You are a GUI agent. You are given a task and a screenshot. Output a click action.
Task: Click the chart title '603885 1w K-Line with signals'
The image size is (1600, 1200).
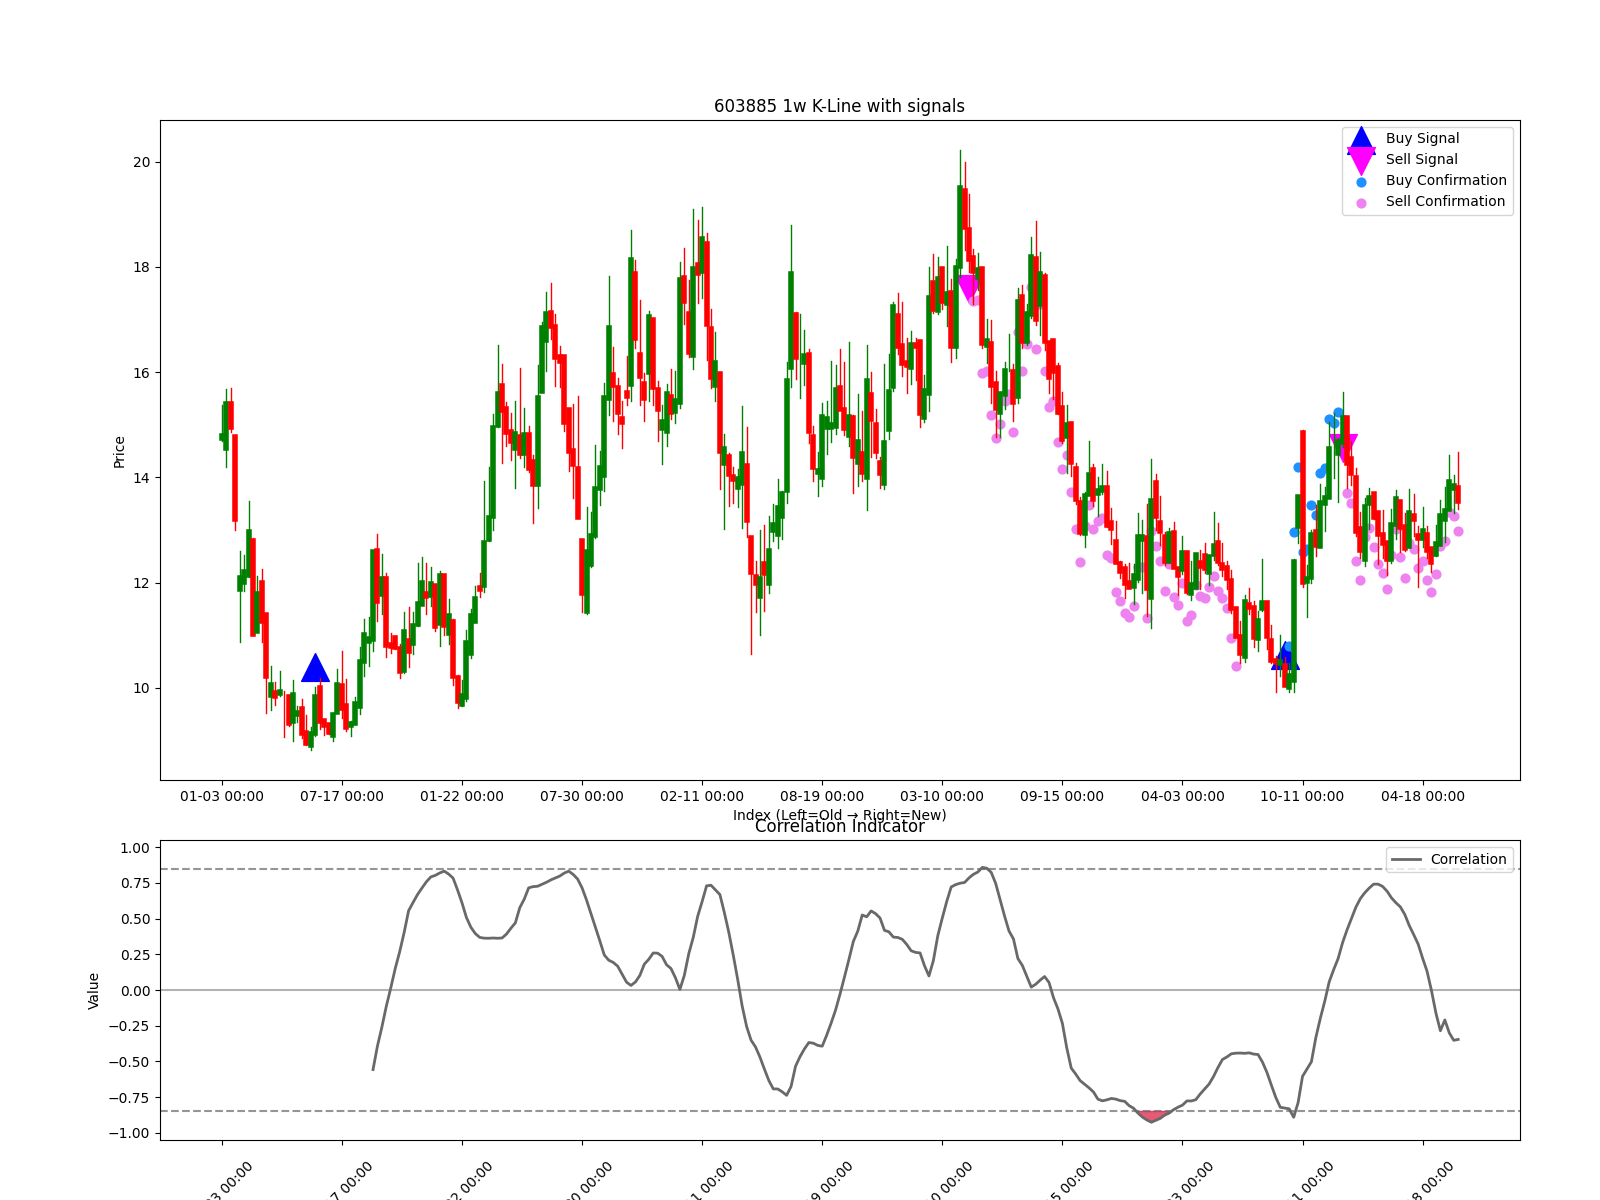pyautogui.click(x=839, y=106)
